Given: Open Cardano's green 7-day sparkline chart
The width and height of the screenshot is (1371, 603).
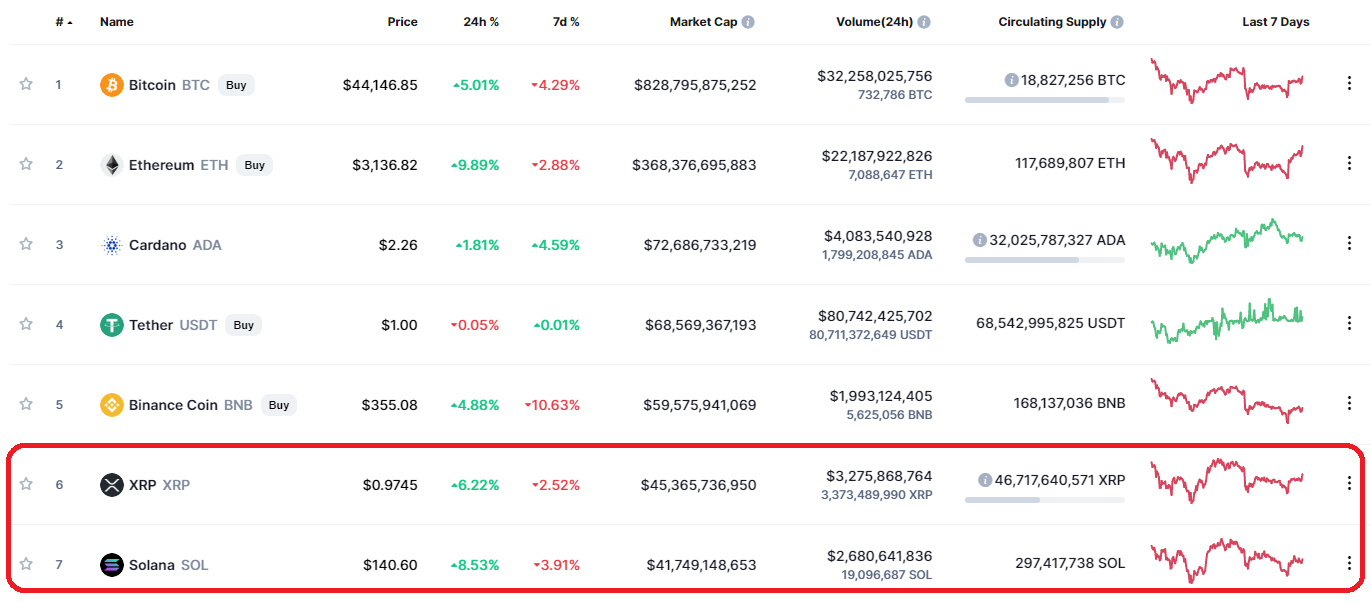Looking at the screenshot, I should coord(1227,241).
